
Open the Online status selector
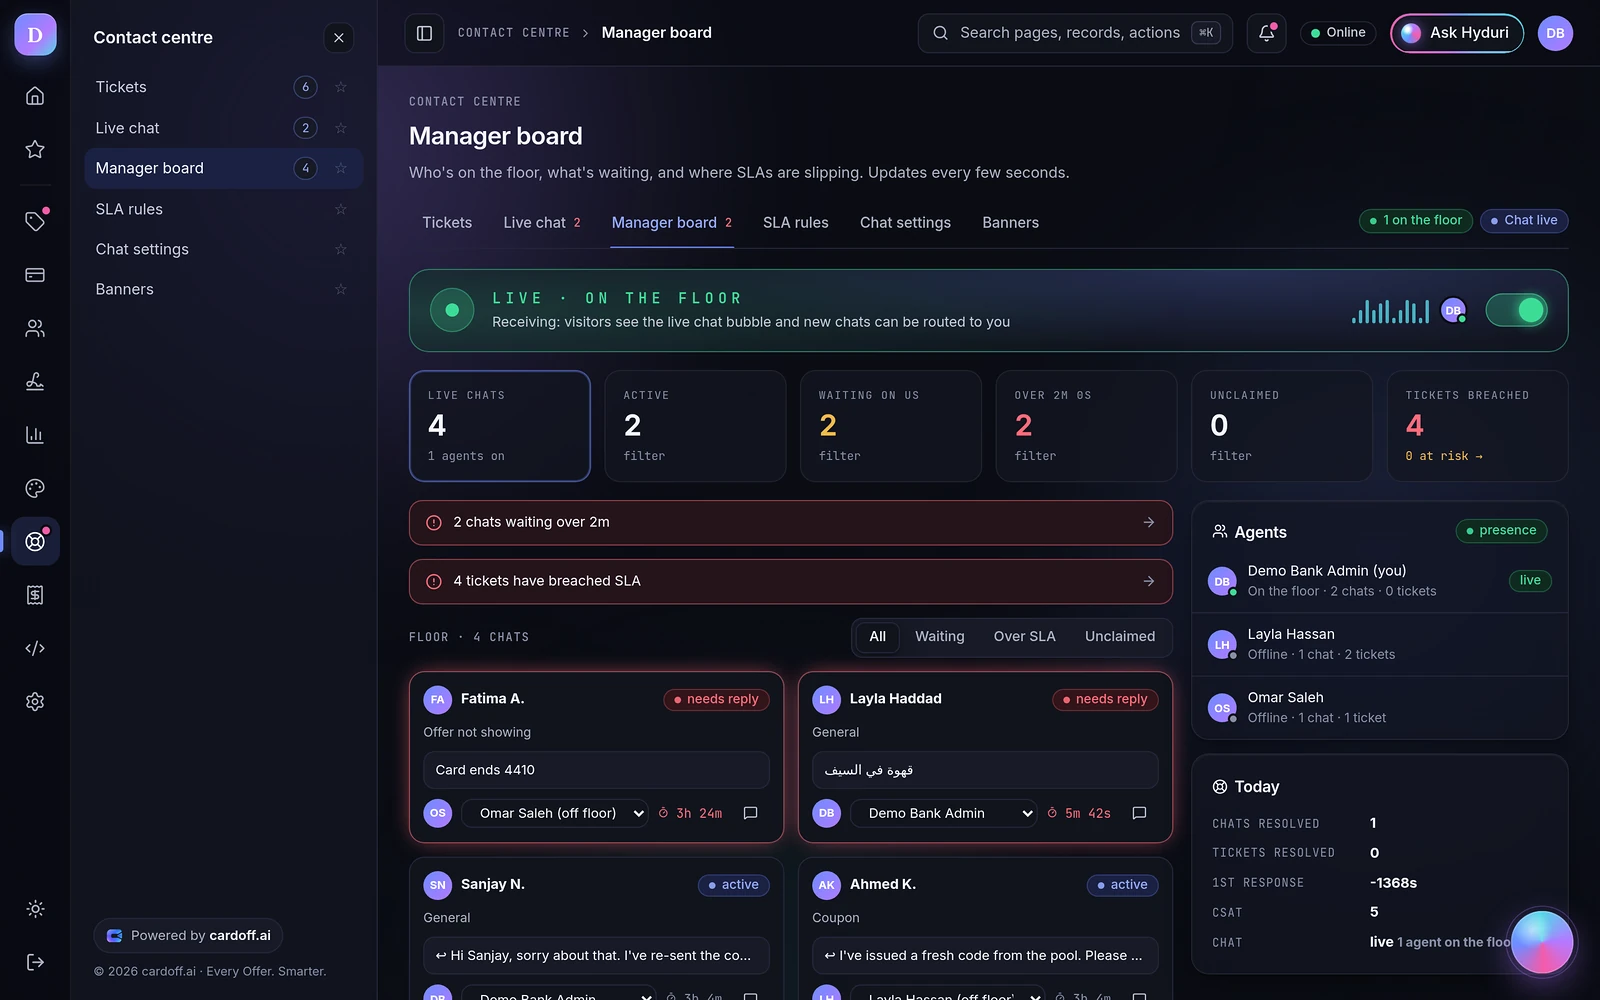(x=1338, y=33)
